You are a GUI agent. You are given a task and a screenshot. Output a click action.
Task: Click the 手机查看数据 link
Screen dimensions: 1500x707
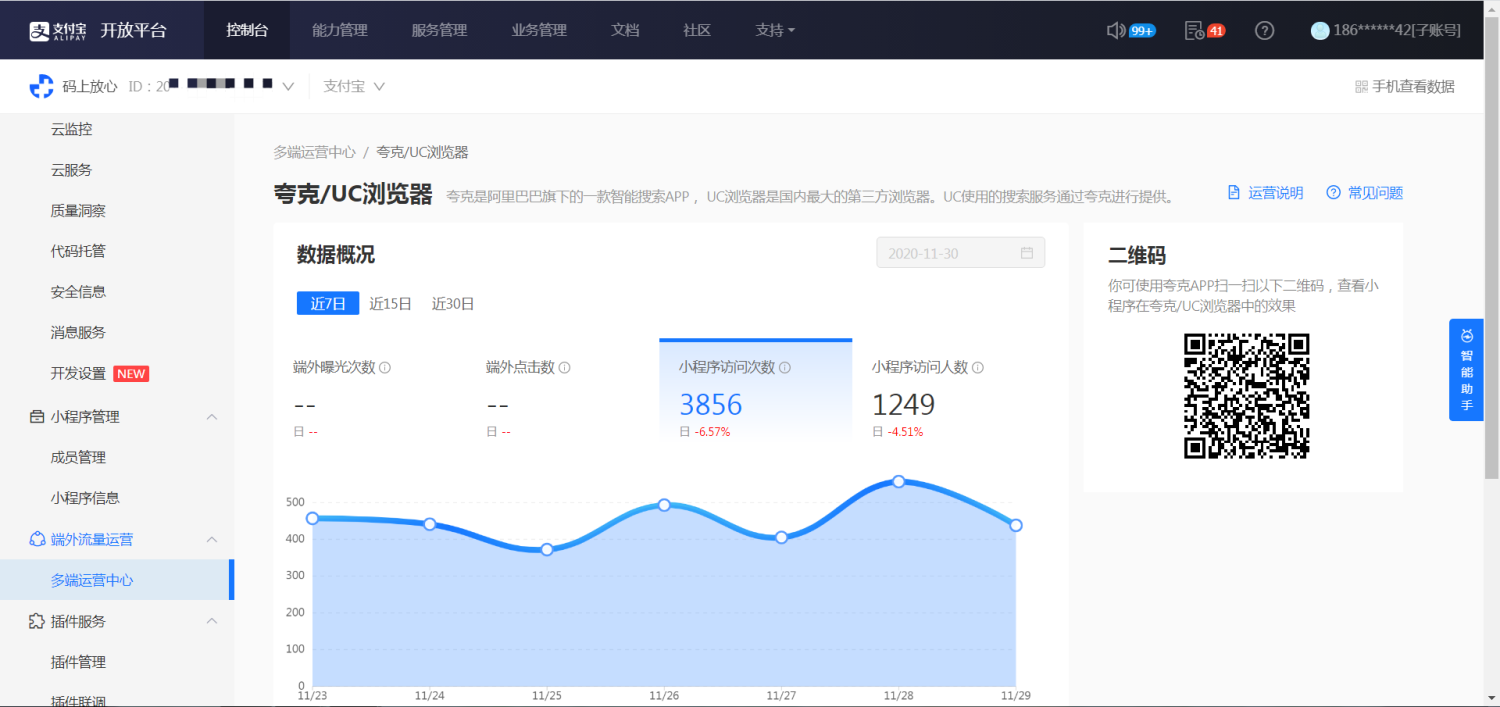[1413, 87]
